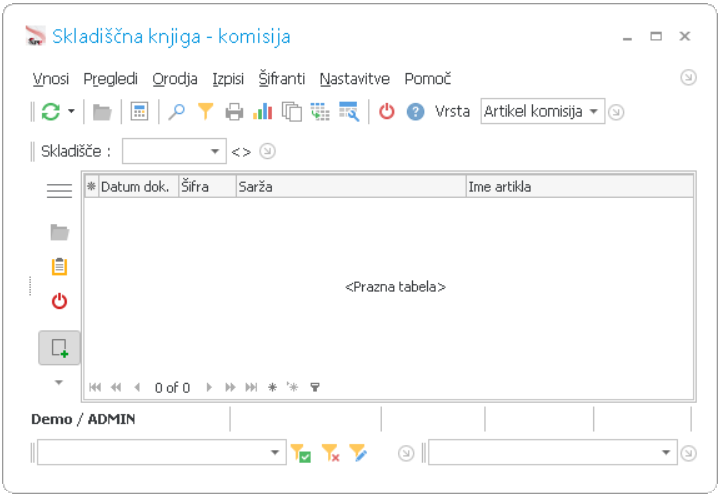Open the blue help question icon

(415, 112)
